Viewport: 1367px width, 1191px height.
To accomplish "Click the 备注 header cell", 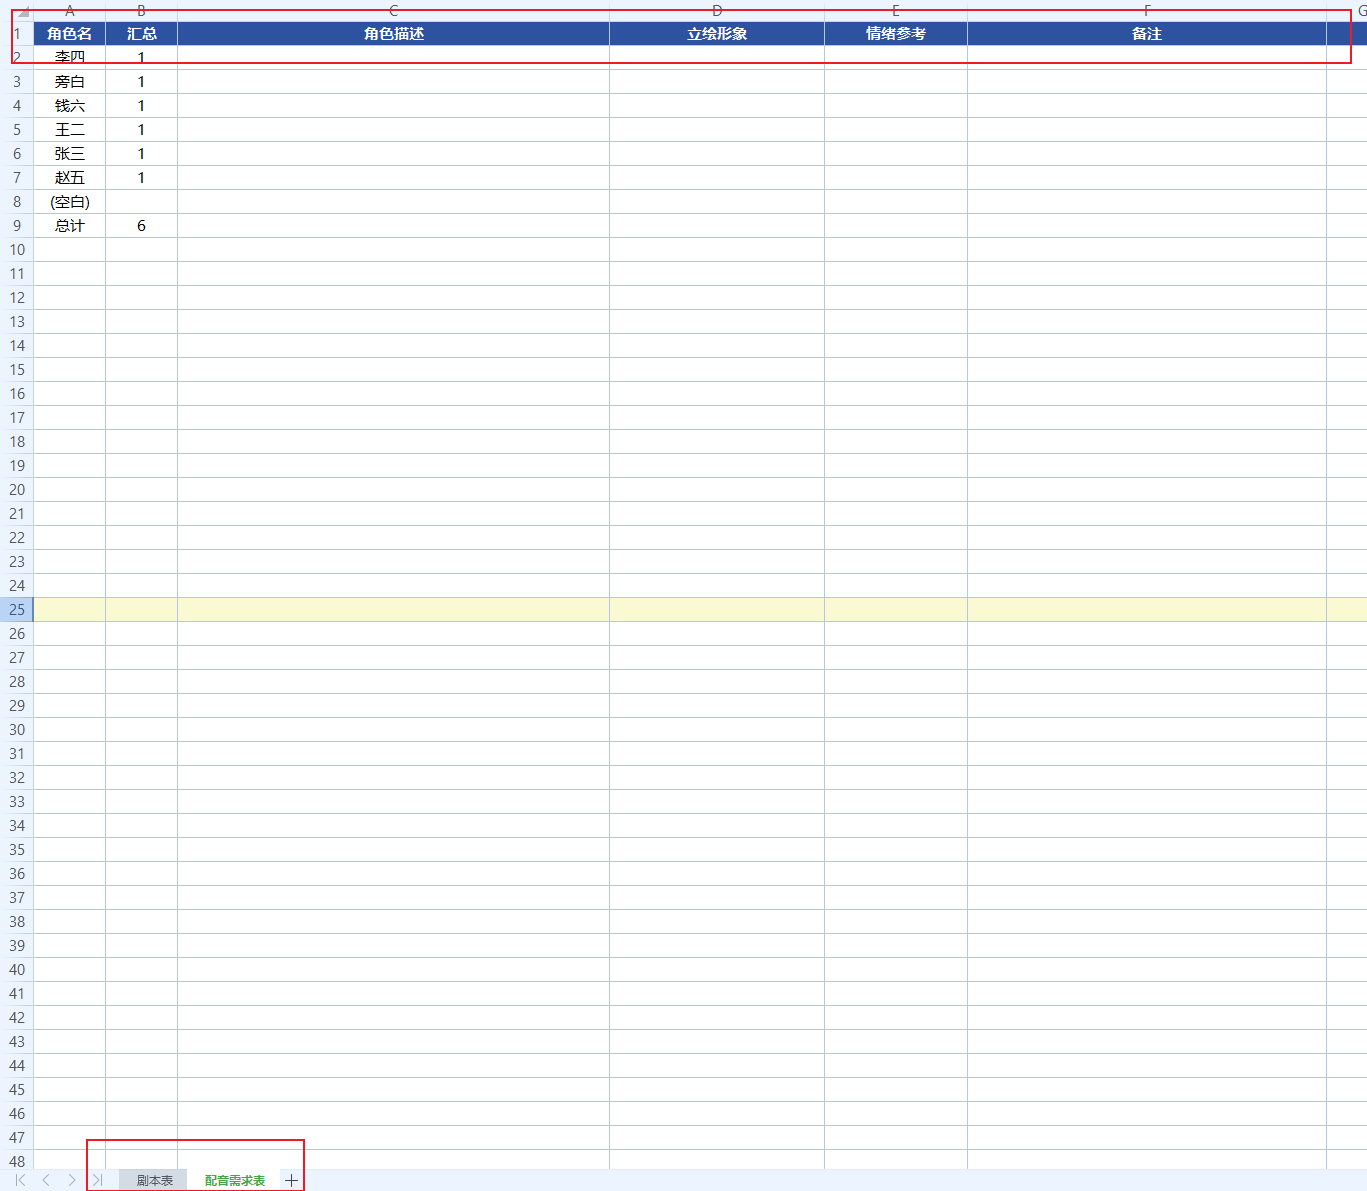I will [1146, 34].
